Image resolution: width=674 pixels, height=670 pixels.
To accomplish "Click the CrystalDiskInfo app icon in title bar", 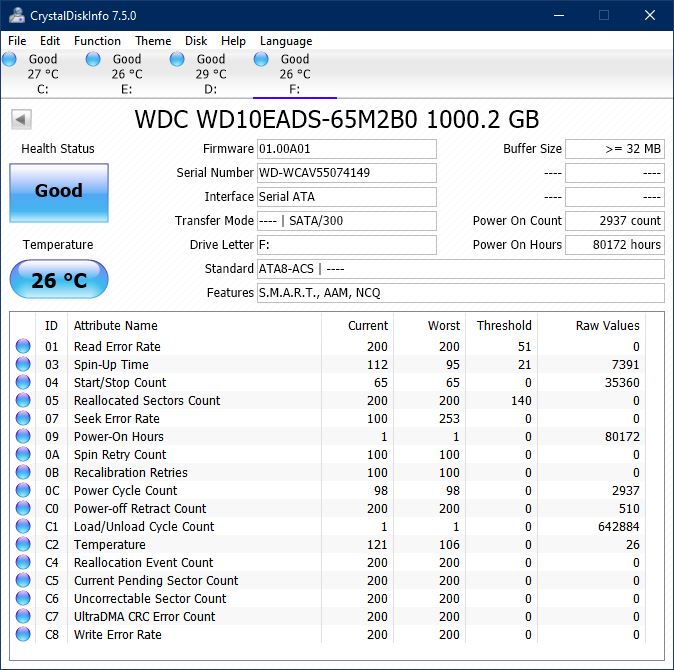I will 17,15.
